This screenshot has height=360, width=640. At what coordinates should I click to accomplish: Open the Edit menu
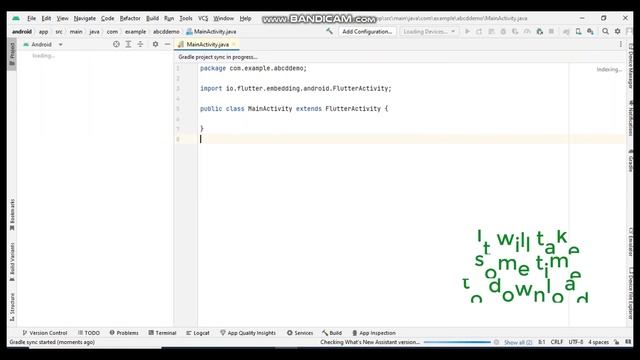46,18
